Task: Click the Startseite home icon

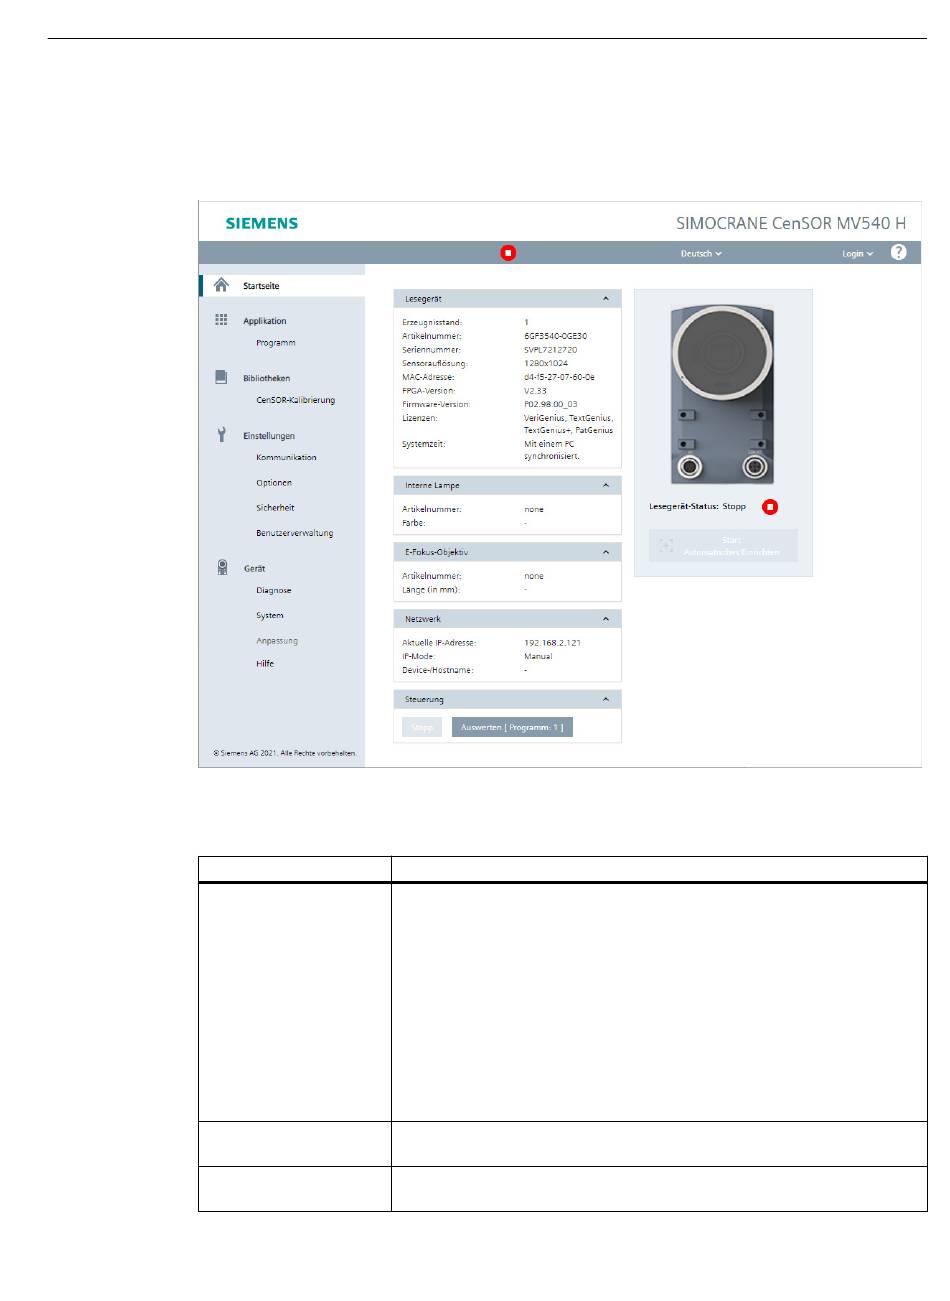Action: coord(221,285)
